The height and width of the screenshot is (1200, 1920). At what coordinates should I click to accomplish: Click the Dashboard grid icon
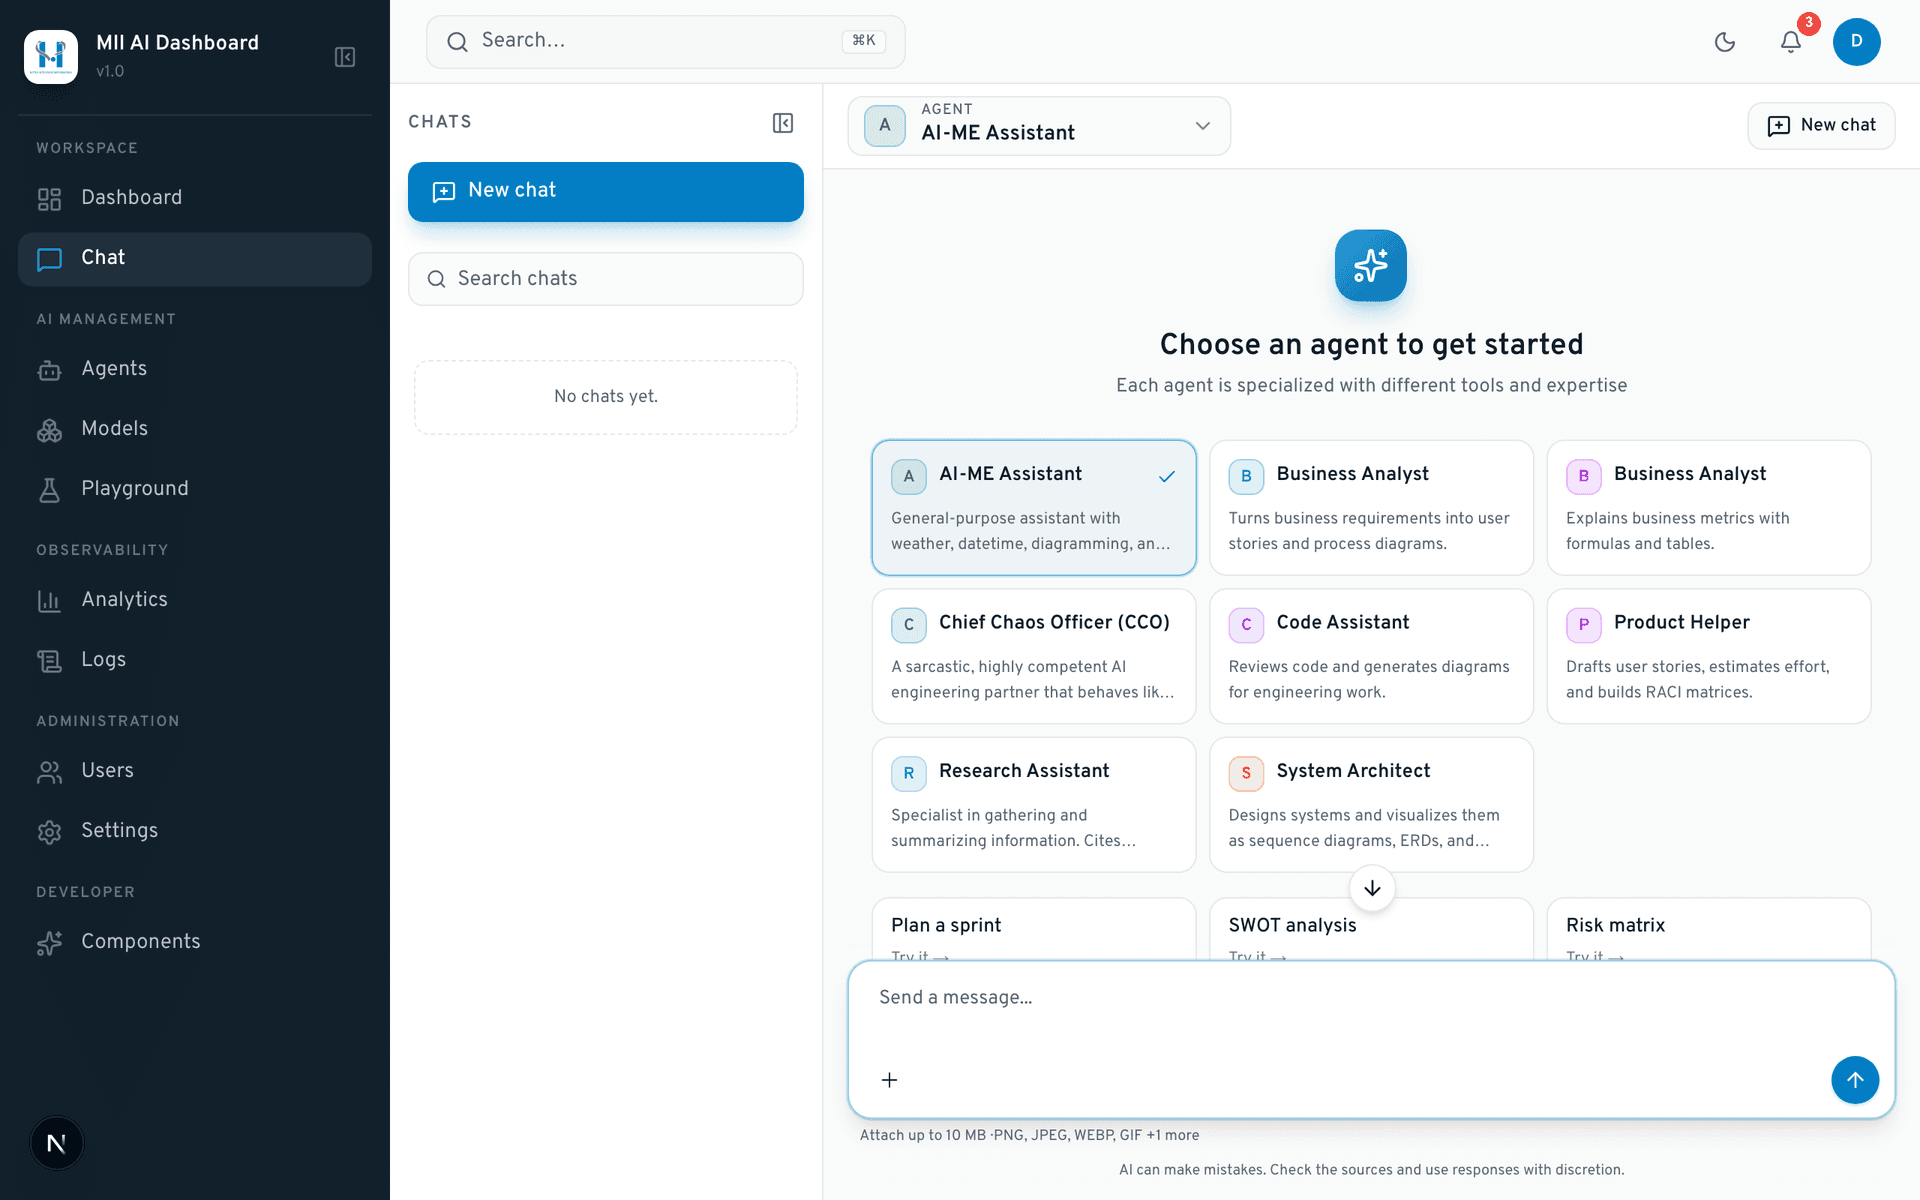click(x=49, y=199)
